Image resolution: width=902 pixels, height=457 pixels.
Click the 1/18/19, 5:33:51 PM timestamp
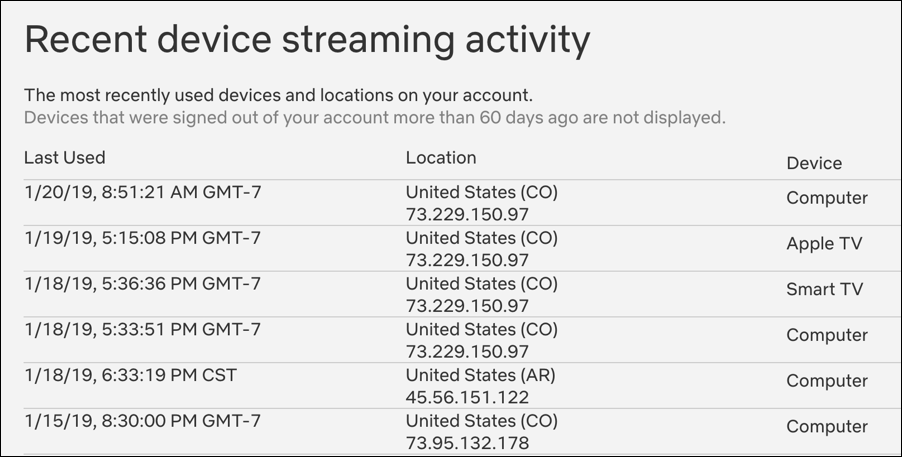click(x=142, y=330)
